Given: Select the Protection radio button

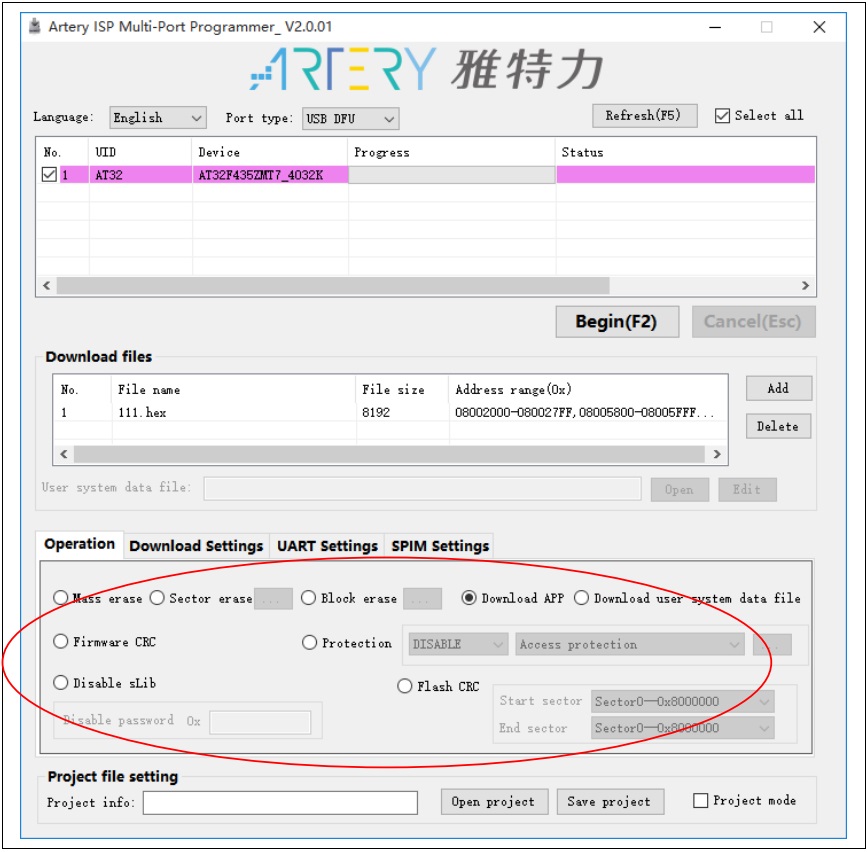Looking at the screenshot, I should [309, 643].
